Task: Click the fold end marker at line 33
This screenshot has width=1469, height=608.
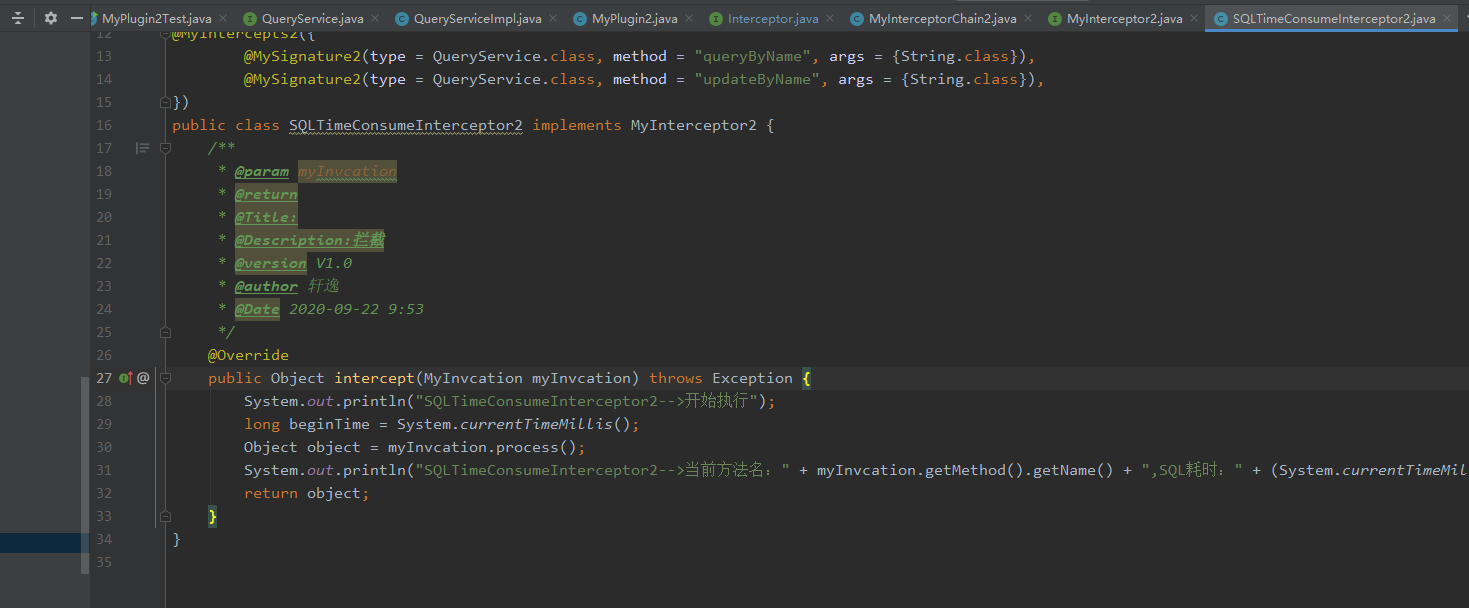Action: click(166, 516)
